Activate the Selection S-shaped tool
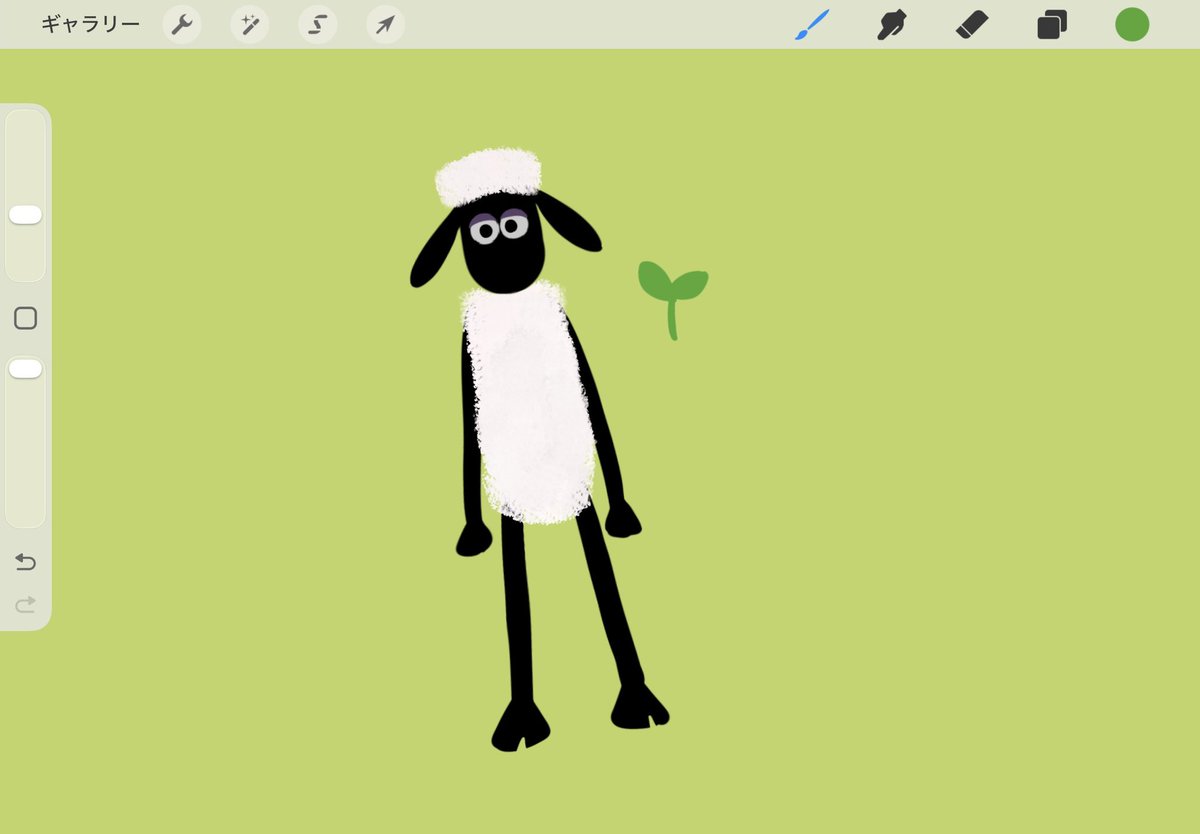The height and width of the screenshot is (834, 1200). [x=318, y=25]
